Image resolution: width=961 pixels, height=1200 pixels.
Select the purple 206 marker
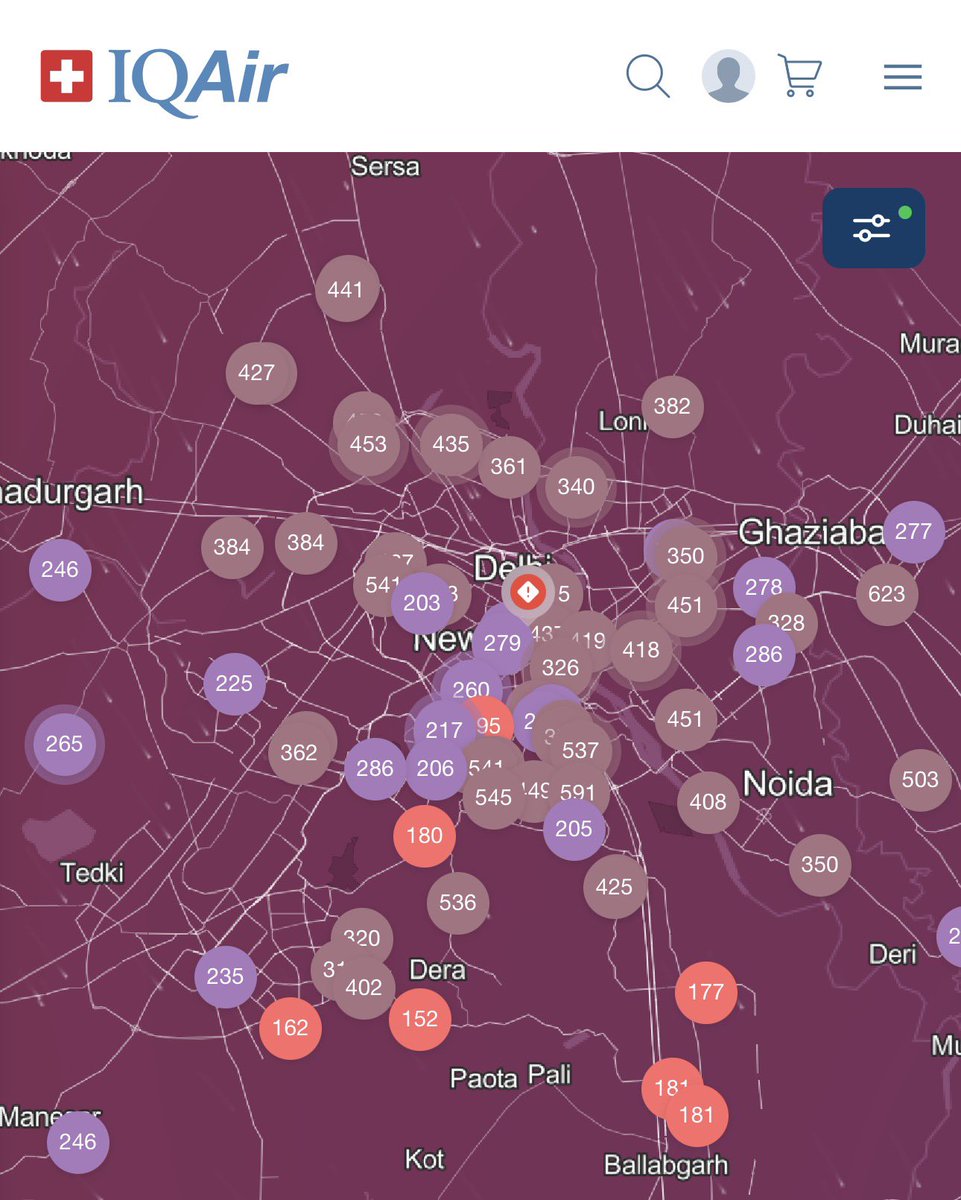tap(436, 769)
